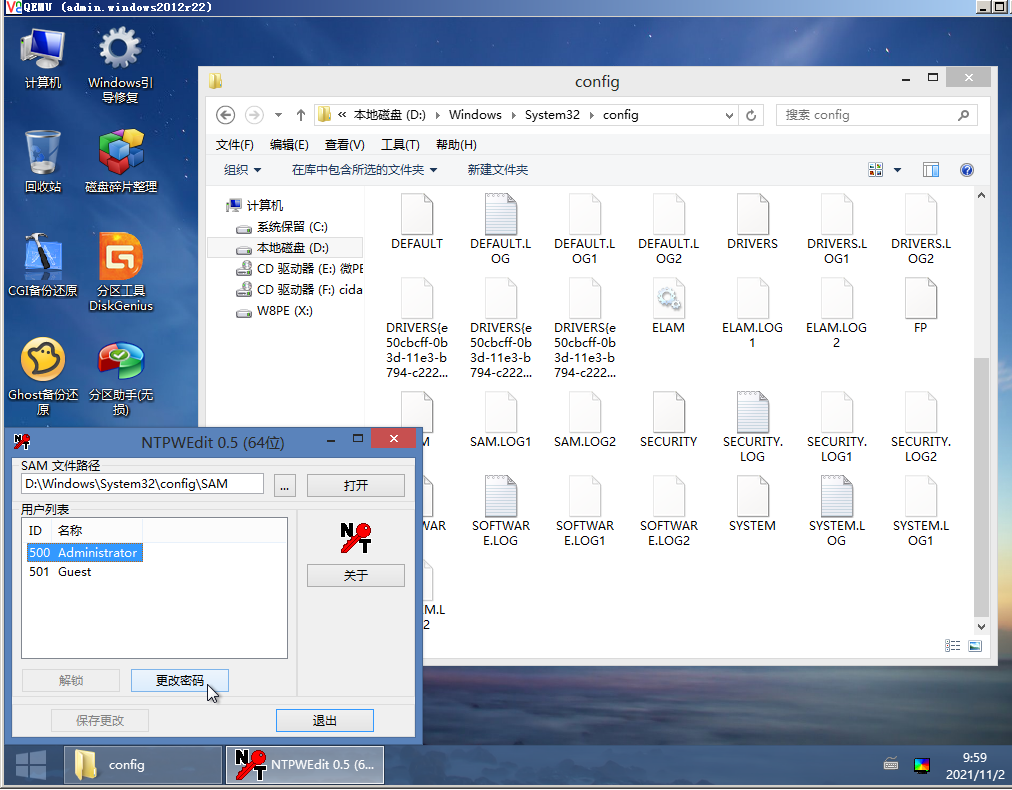Change the view layout icon in Explorer
Image resolution: width=1012 pixels, height=790 pixels.
coord(875,170)
